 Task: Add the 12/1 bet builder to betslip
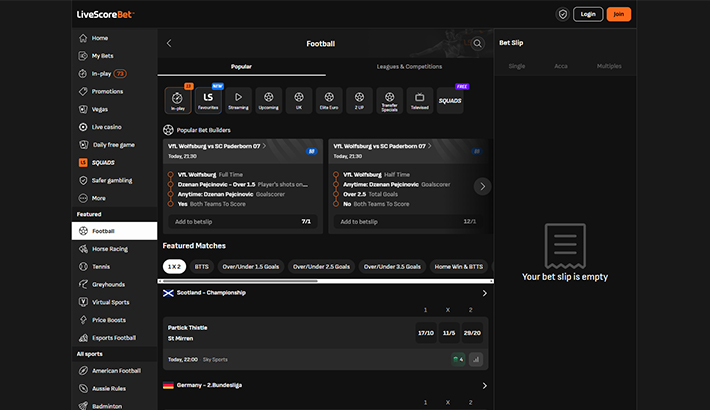pos(408,222)
